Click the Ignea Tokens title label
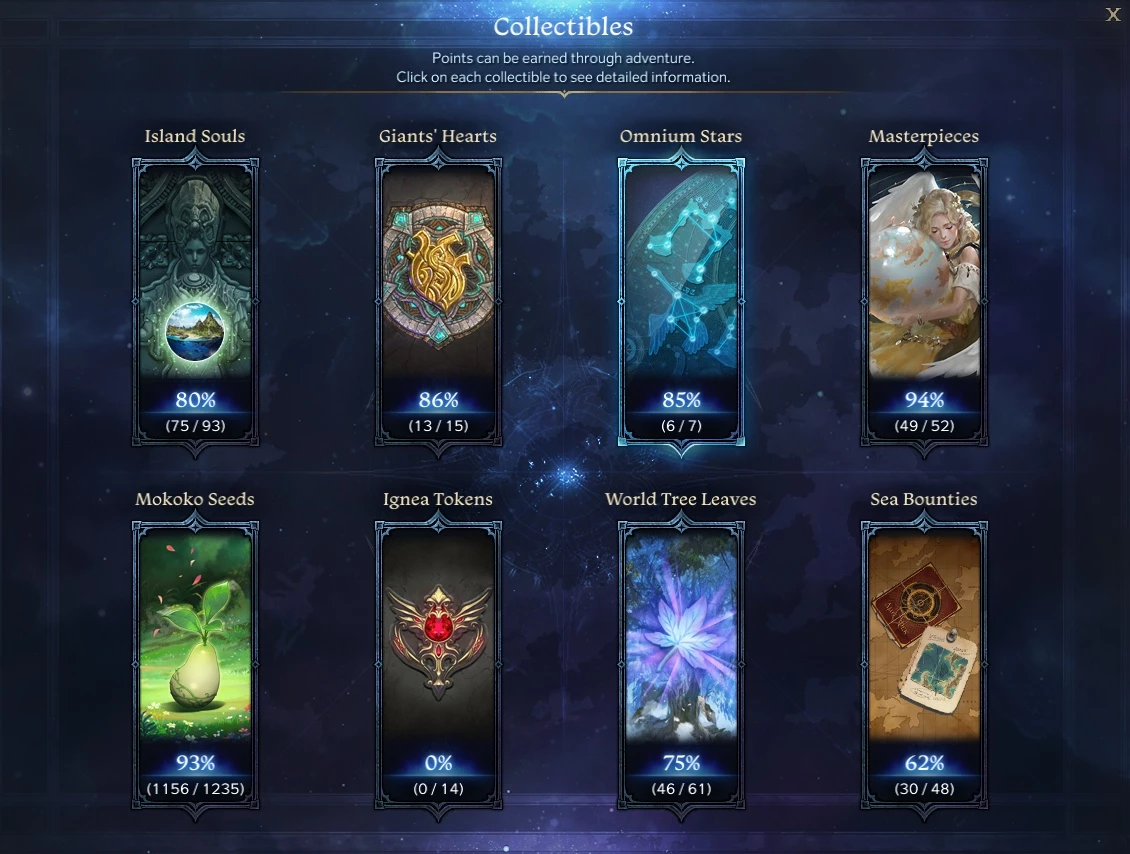Viewport: 1130px width, 854px height. [438, 500]
